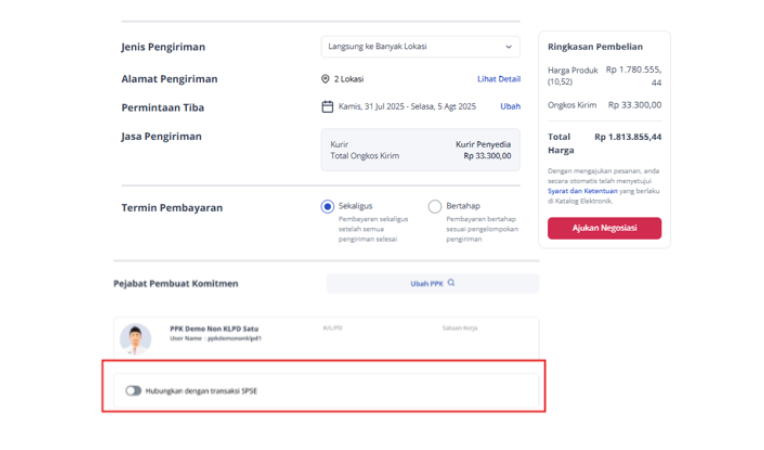Expand the Jenis Pengiriman dropdown chevron

coord(509,47)
